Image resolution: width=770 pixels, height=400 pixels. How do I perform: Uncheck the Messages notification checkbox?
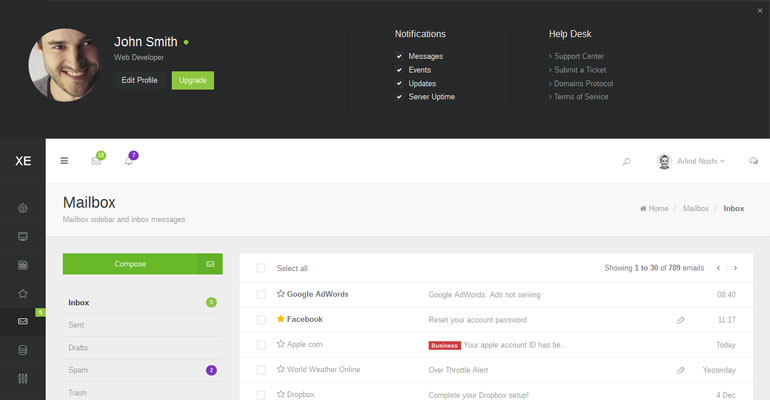tap(399, 57)
